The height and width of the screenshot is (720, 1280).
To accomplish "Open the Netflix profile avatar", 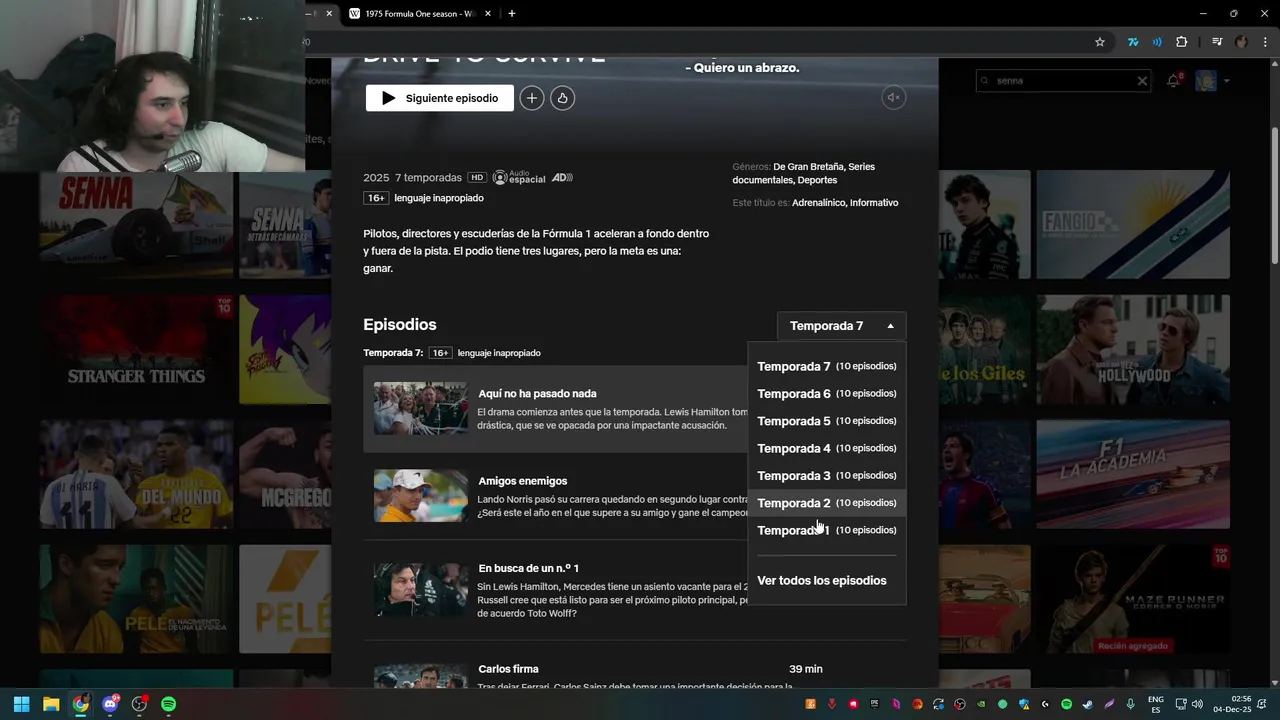I will pyautogui.click(x=1206, y=81).
